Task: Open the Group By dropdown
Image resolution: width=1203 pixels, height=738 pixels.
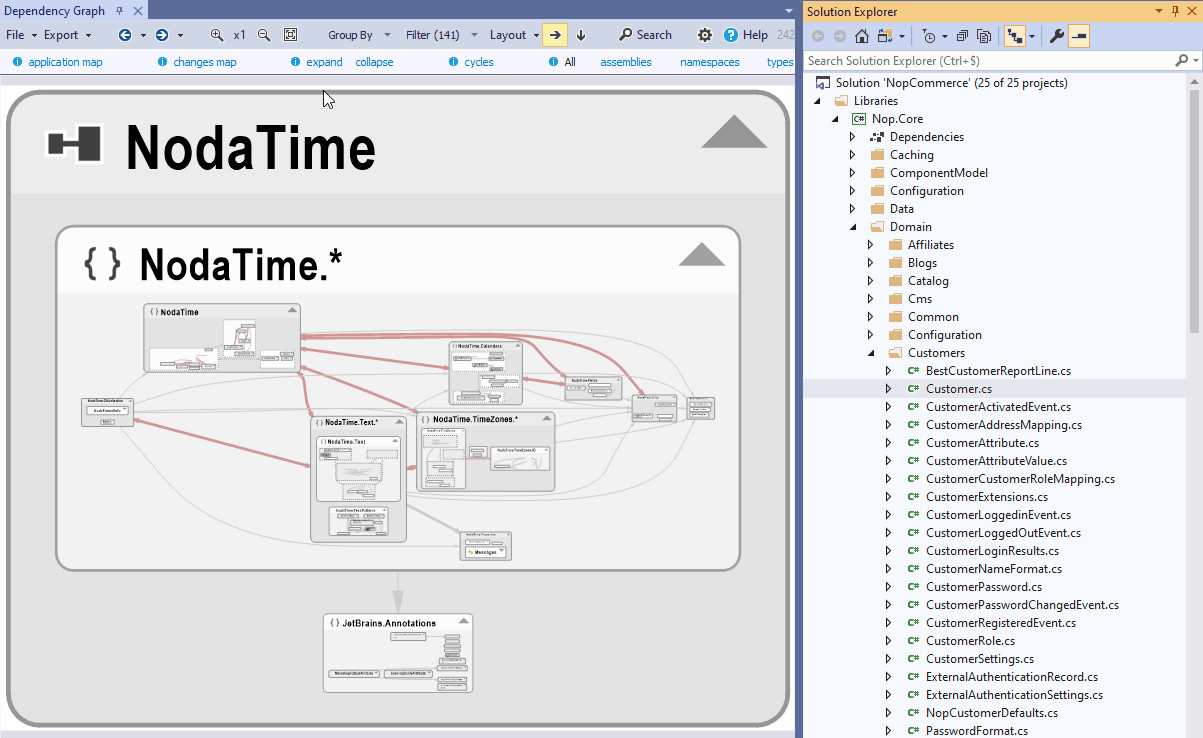Action: pos(358,35)
